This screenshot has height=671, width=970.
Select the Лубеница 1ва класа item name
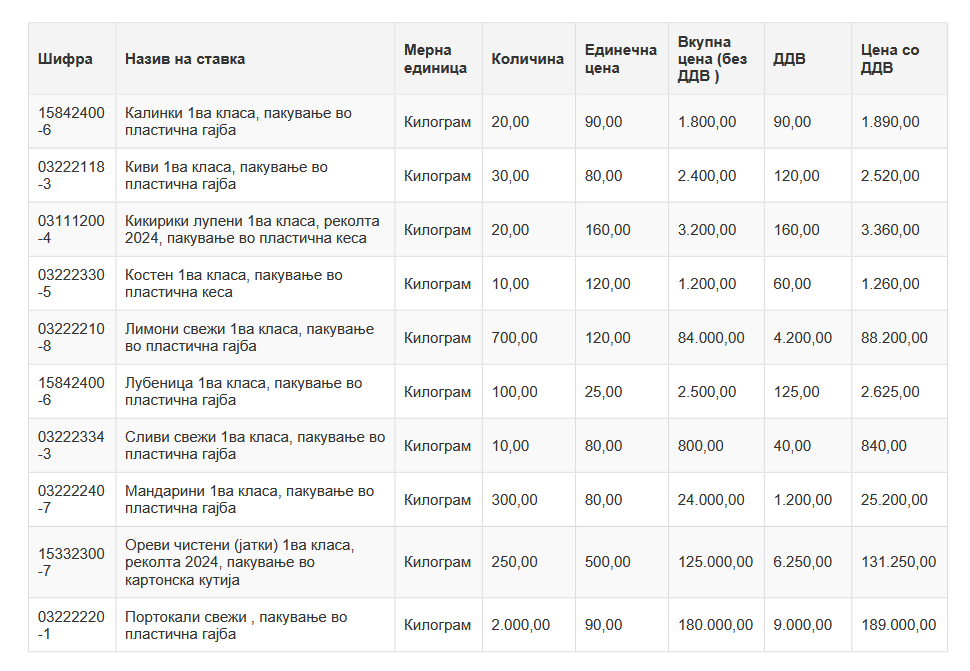(243, 392)
